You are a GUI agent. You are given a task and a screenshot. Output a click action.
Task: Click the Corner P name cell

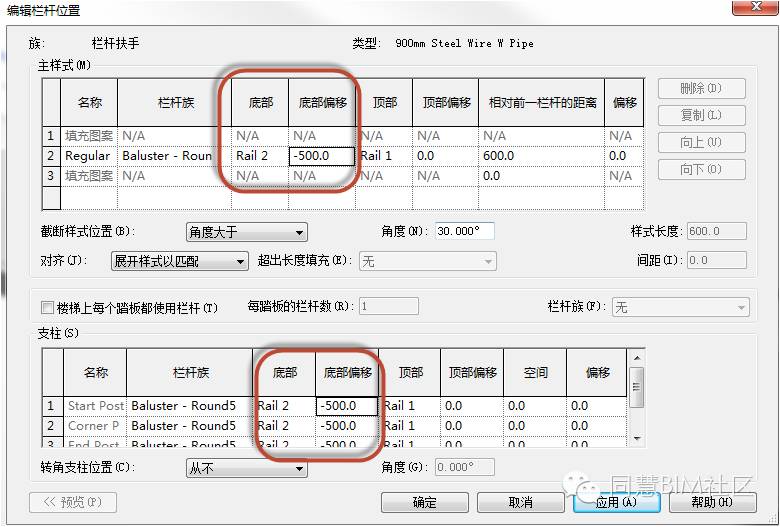(95, 426)
